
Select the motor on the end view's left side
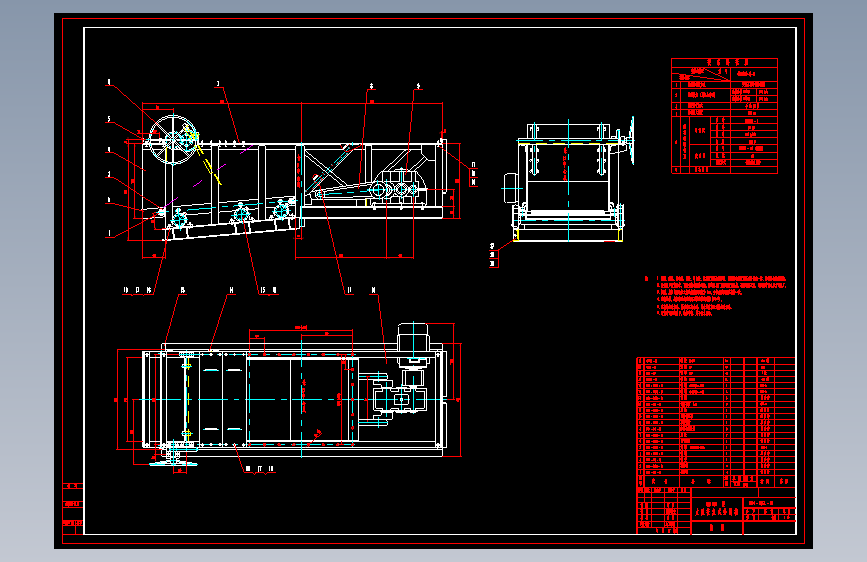click(510, 189)
